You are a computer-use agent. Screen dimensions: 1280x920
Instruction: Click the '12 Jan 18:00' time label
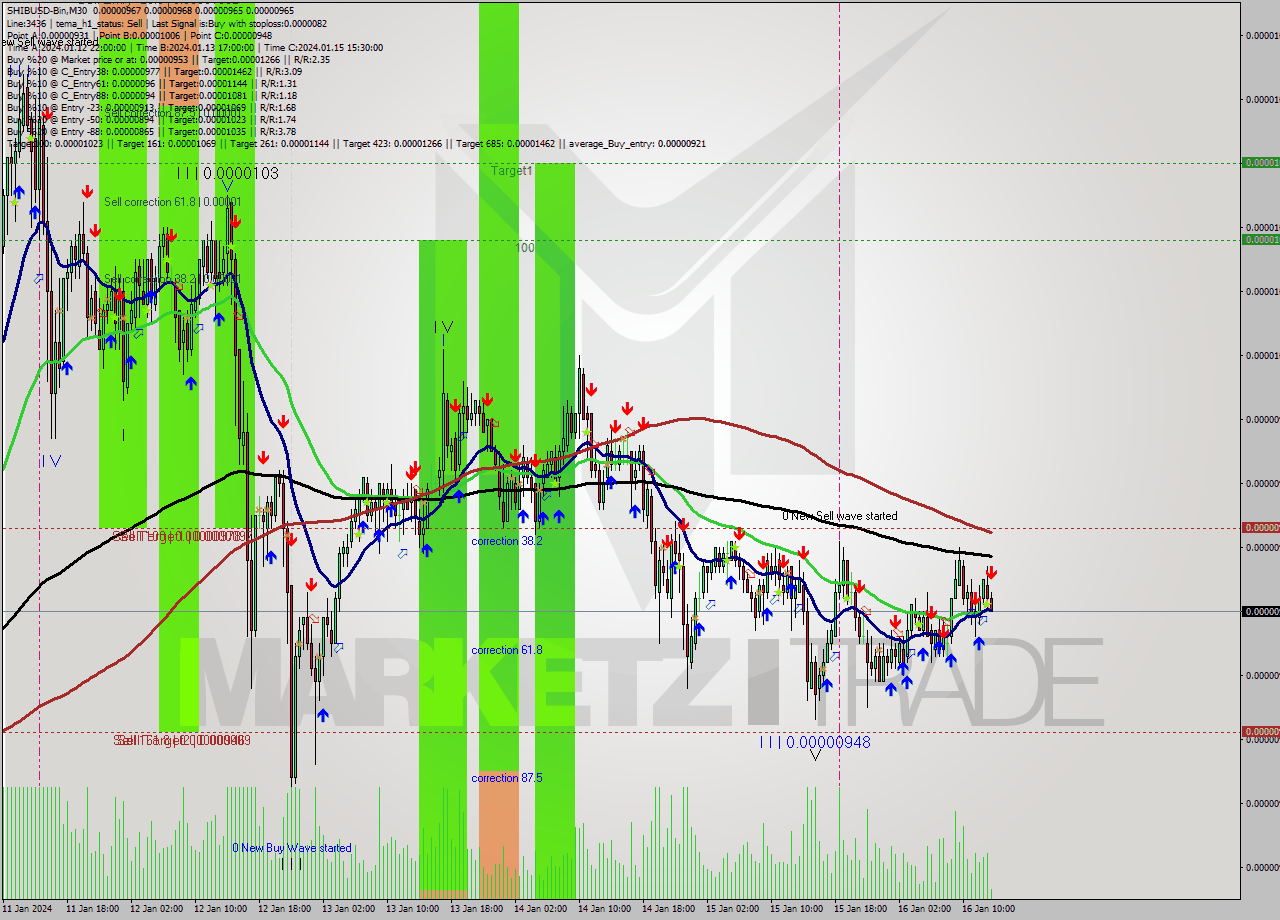(x=286, y=909)
